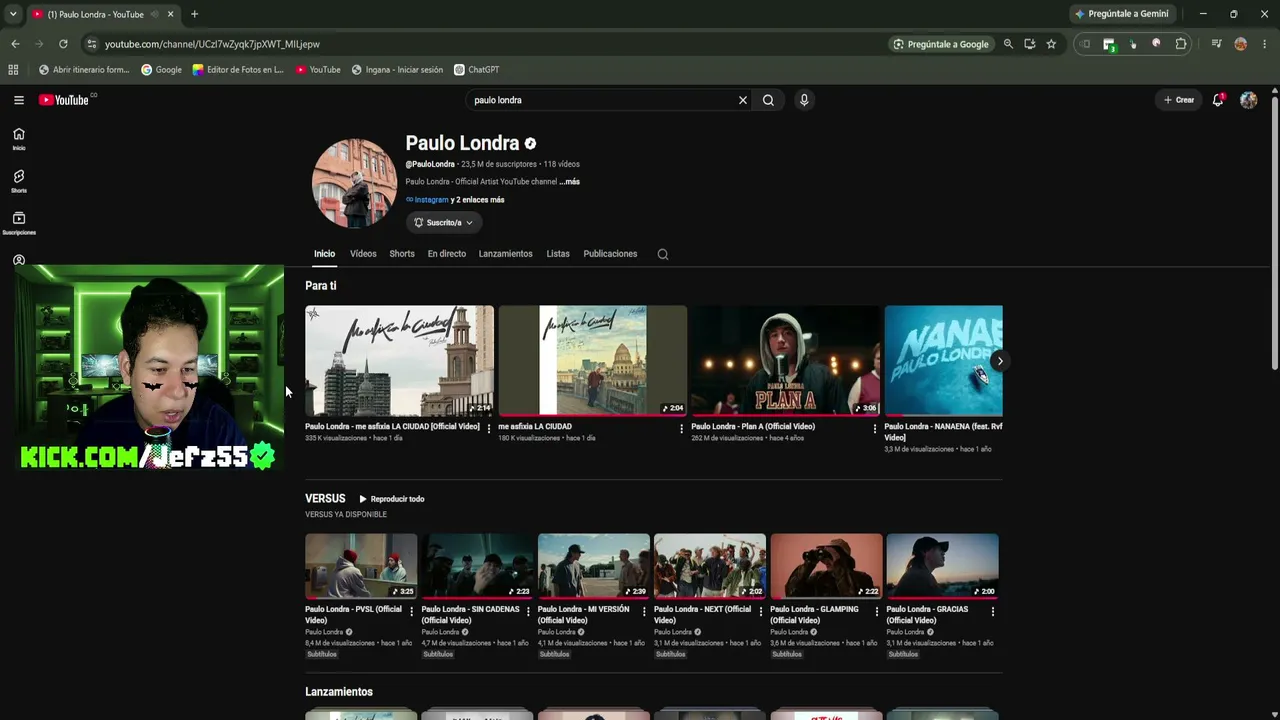Open the YouTube account avatar menu
Screen dimensions: 1280x720
pos(1248,100)
